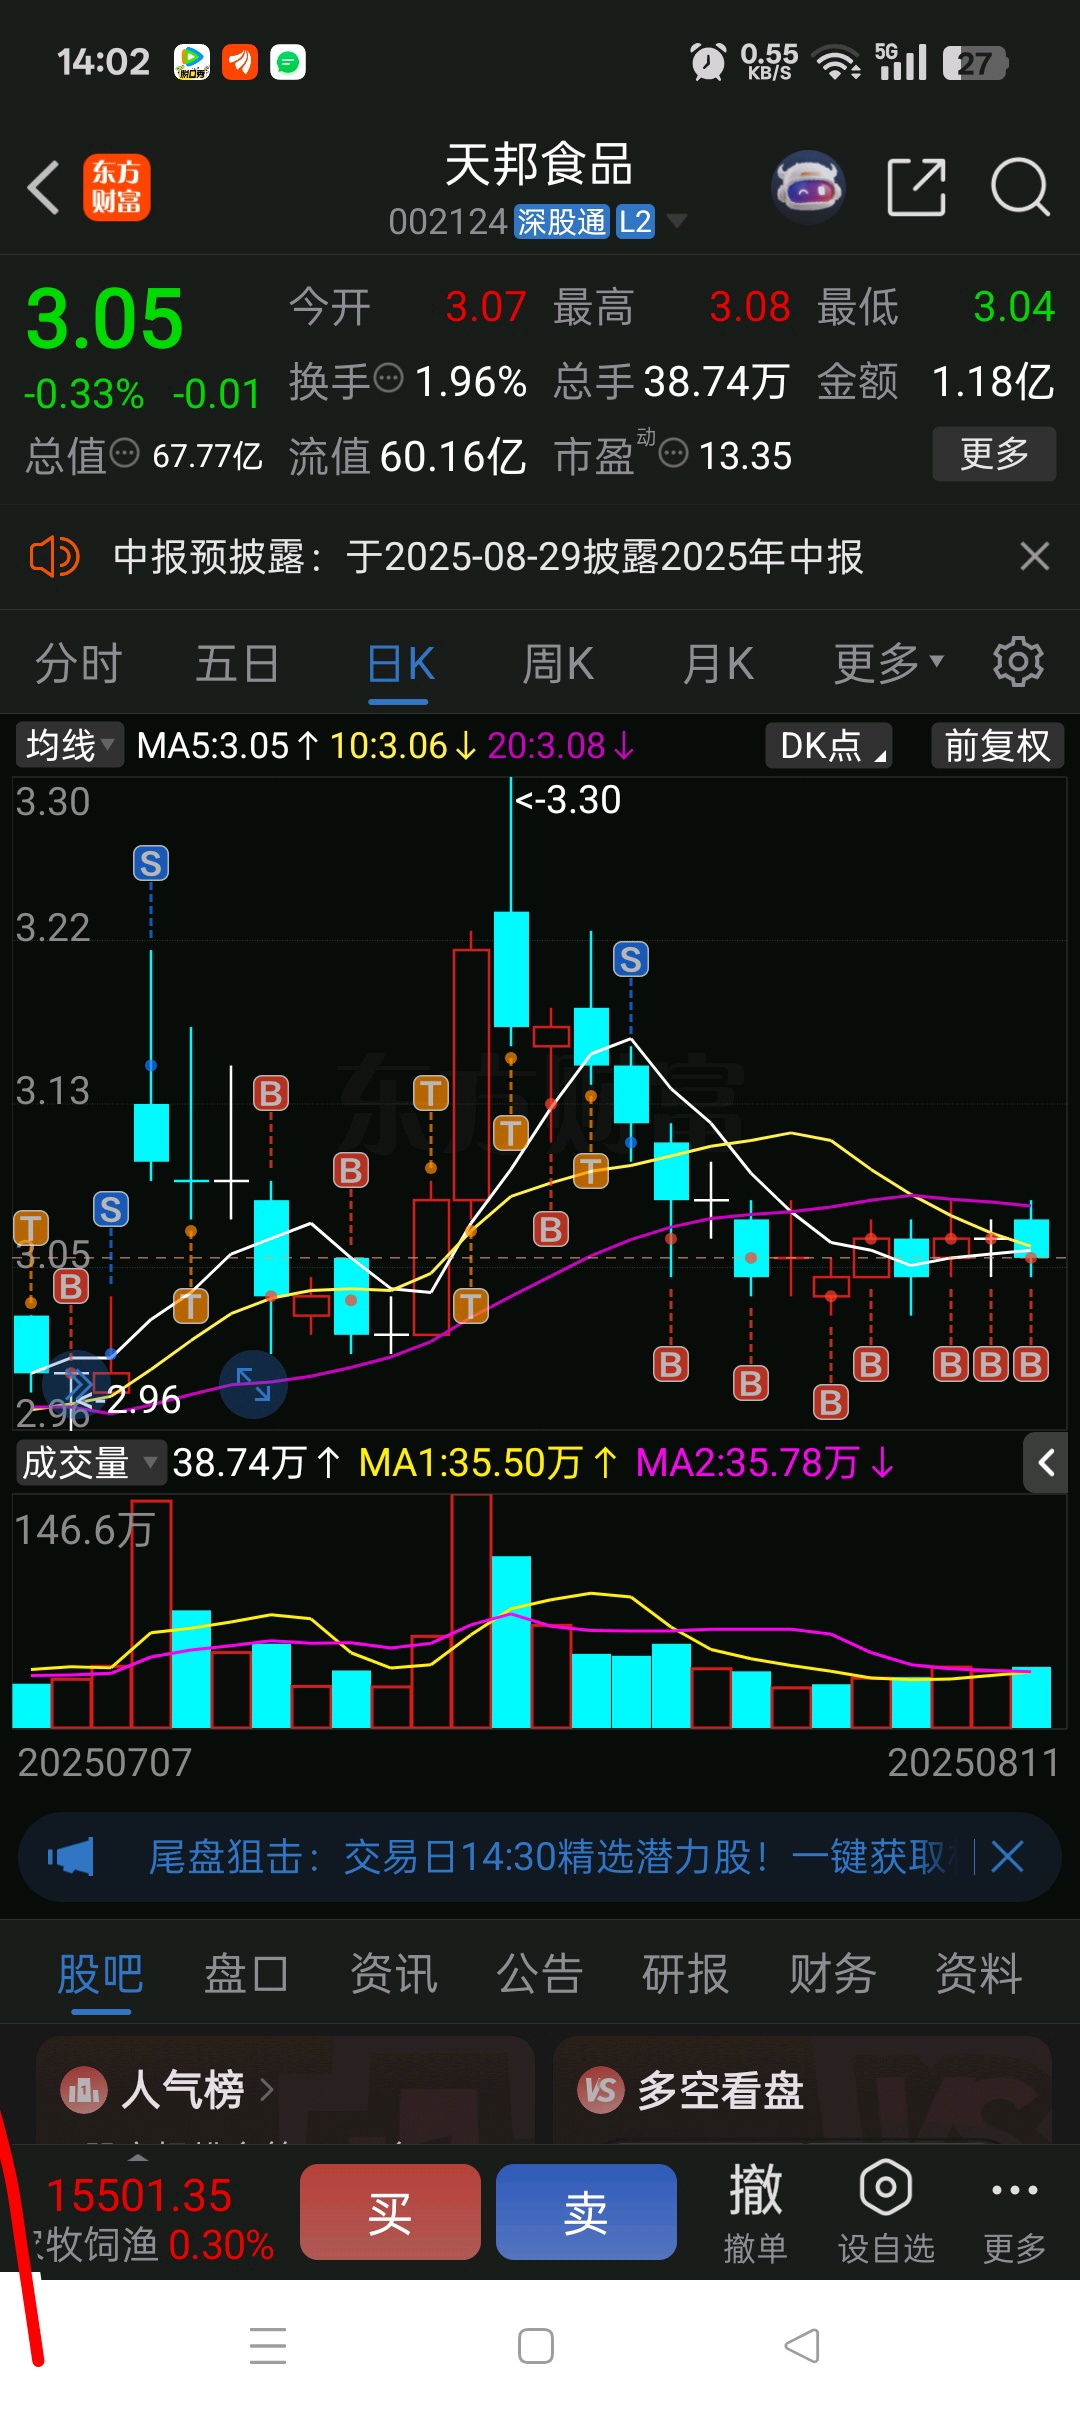
Task: Tap the info icon beside 市盈
Action: click(x=674, y=453)
